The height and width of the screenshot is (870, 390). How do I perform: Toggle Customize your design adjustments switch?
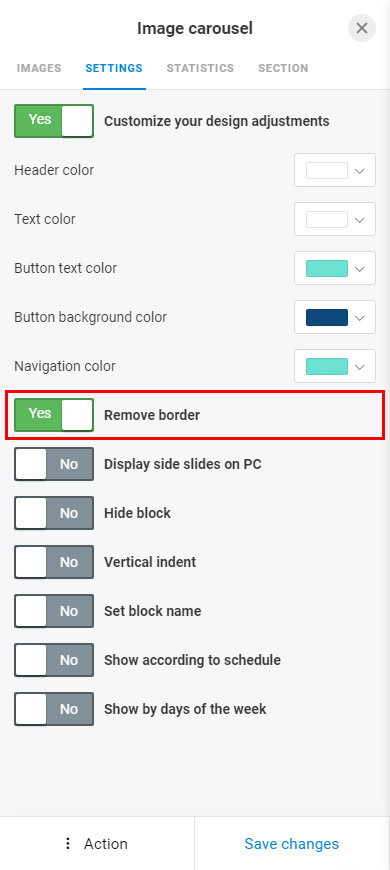click(x=54, y=121)
